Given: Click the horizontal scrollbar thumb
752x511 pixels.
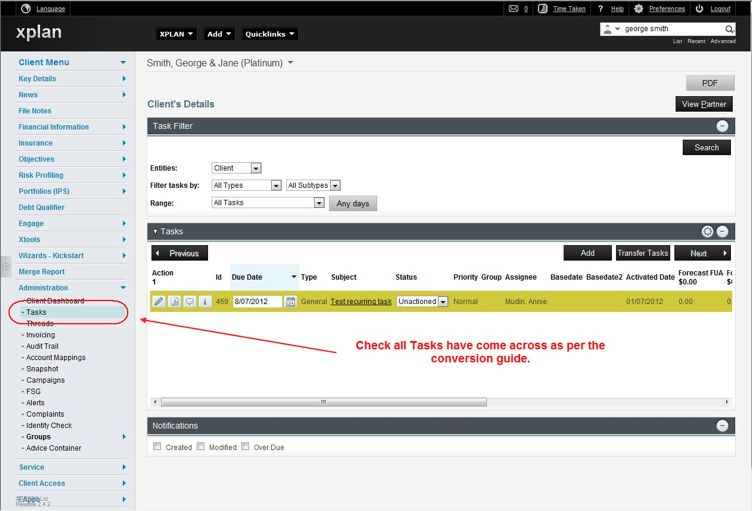Looking at the screenshot, I should 324,402.
